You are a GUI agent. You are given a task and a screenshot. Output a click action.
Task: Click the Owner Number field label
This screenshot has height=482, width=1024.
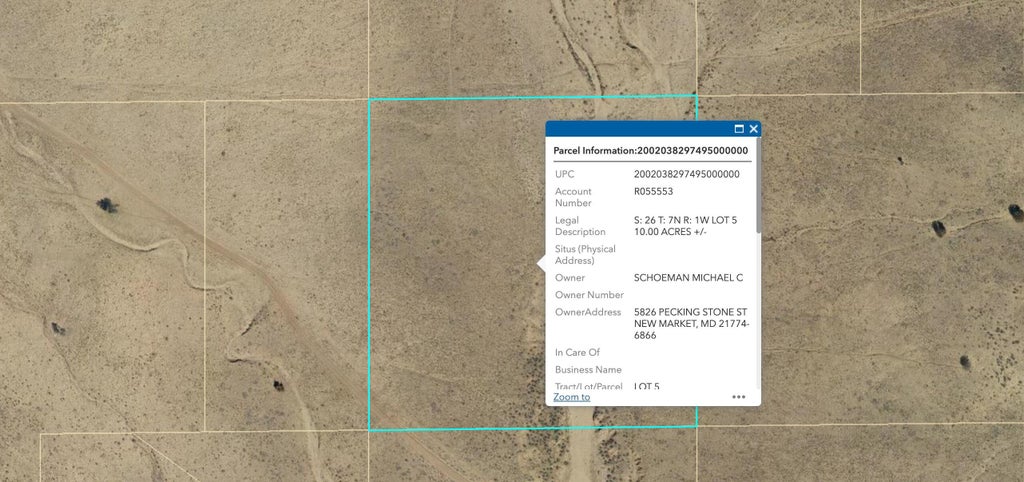[x=589, y=295]
